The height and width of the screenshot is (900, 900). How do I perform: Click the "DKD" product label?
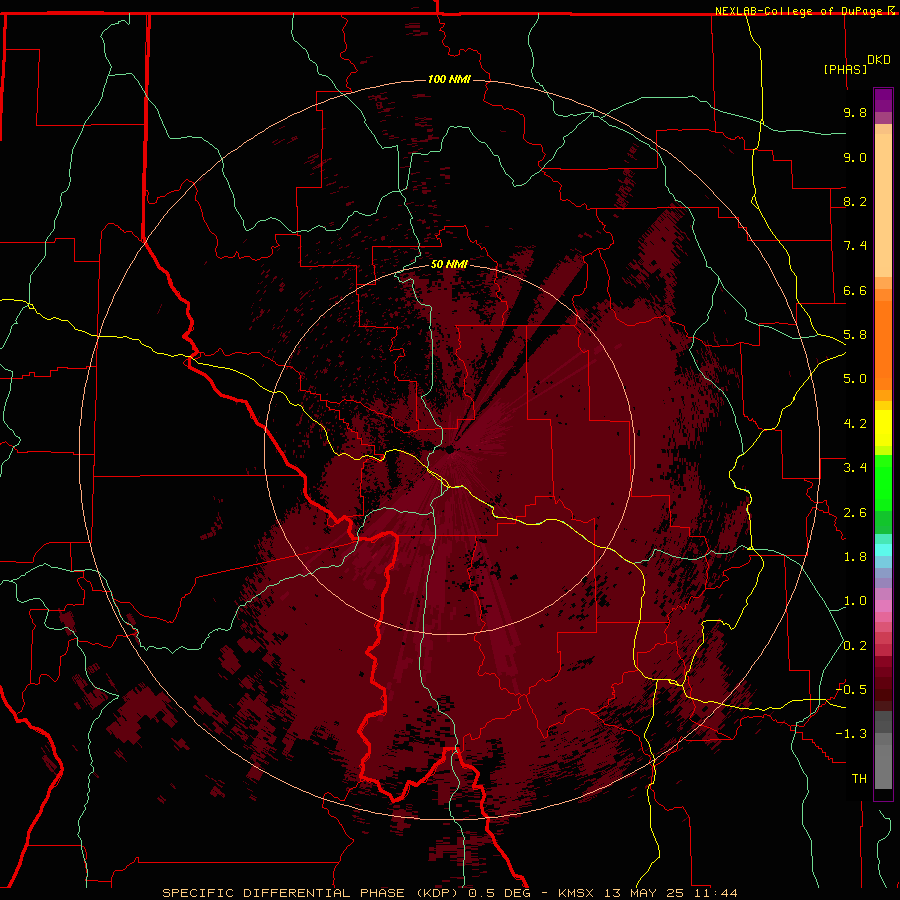tap(879, 60)
